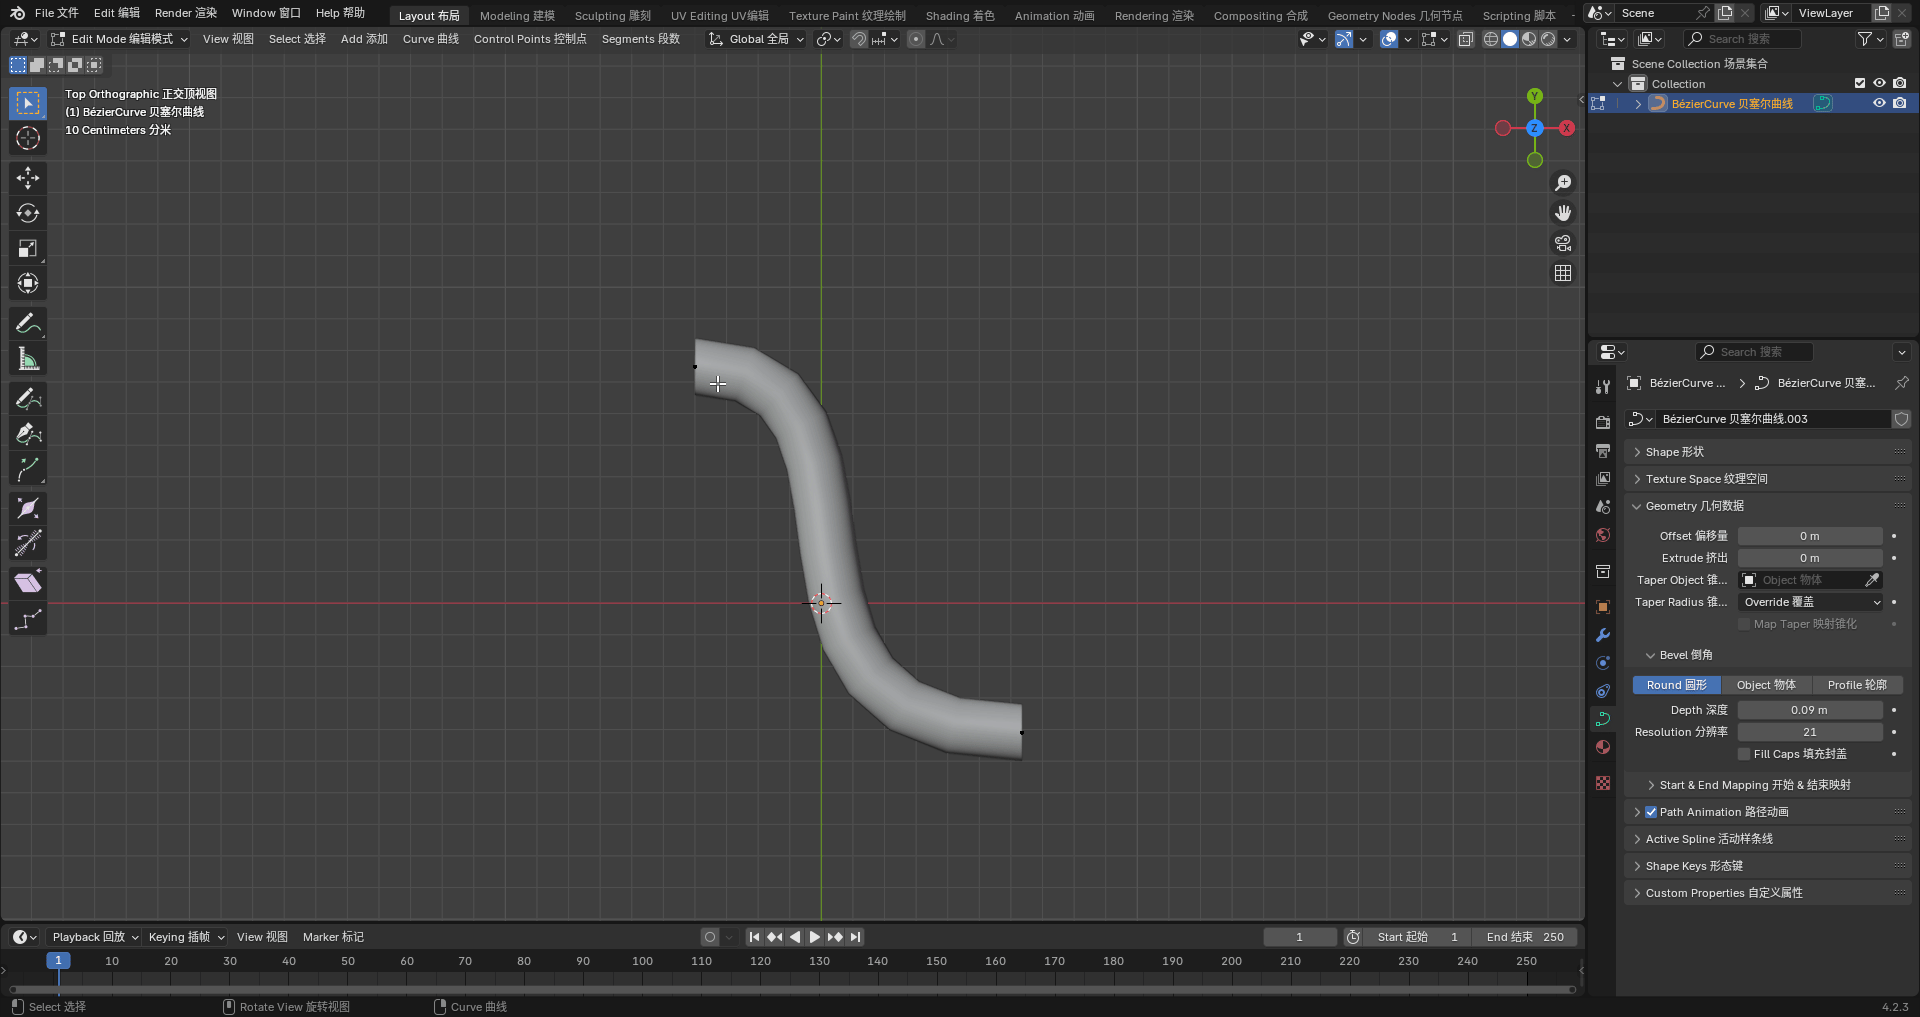Screen dimensions: 1920x1017
Task: Open the Segments menu
Action: pos(641,39)
